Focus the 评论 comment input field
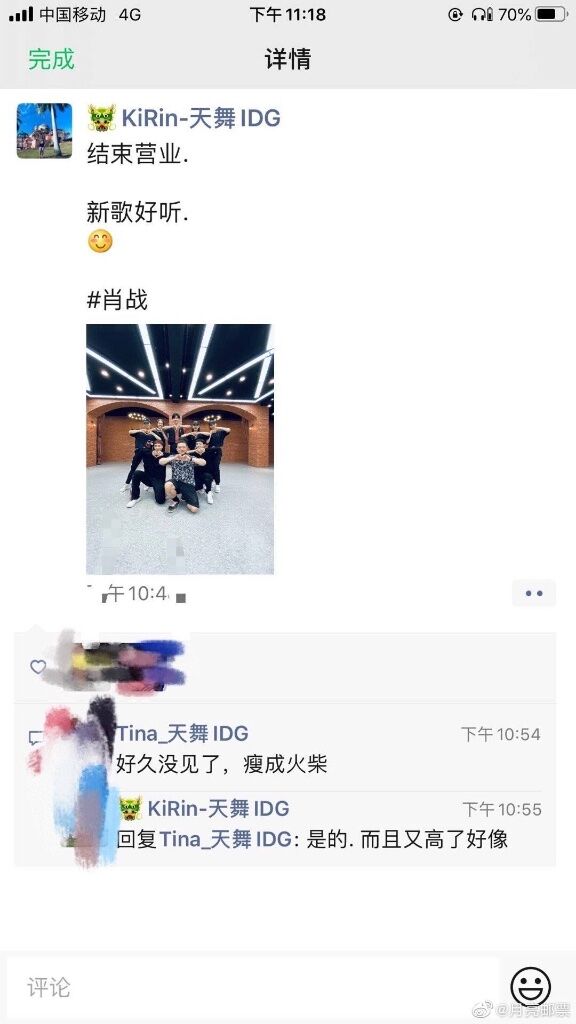The width and height of the screenshot is (576, 1024). pos(252,987)
